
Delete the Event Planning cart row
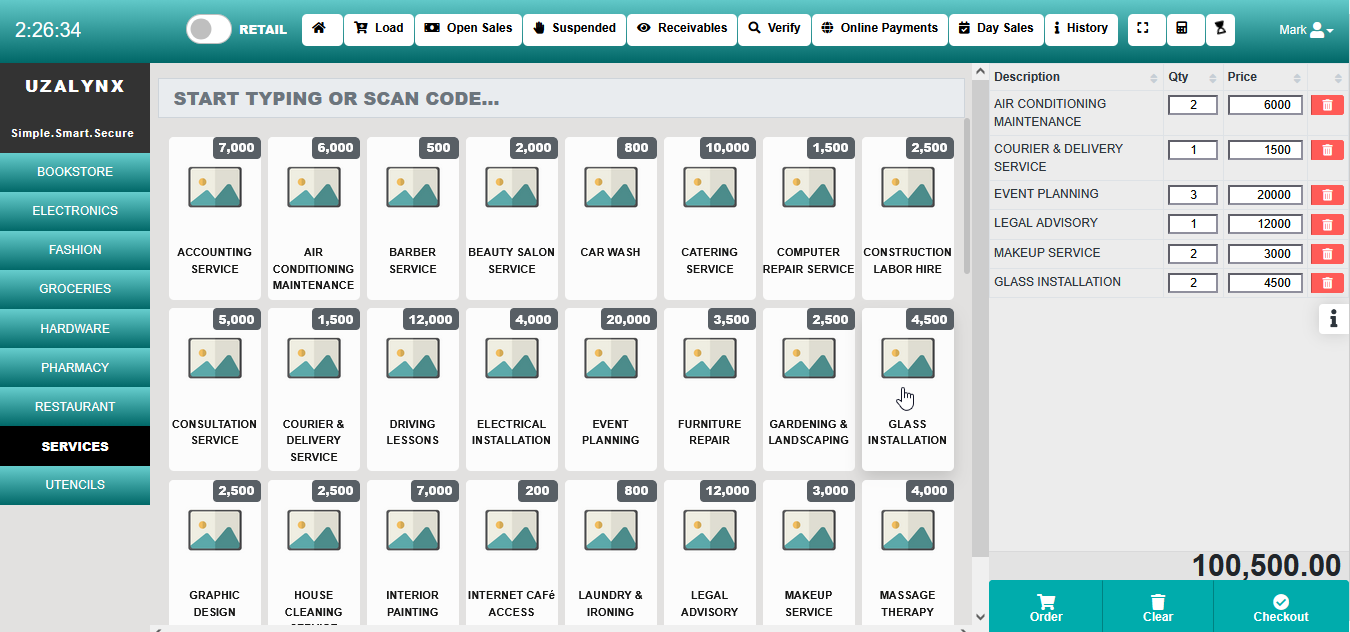point(1326,195)
